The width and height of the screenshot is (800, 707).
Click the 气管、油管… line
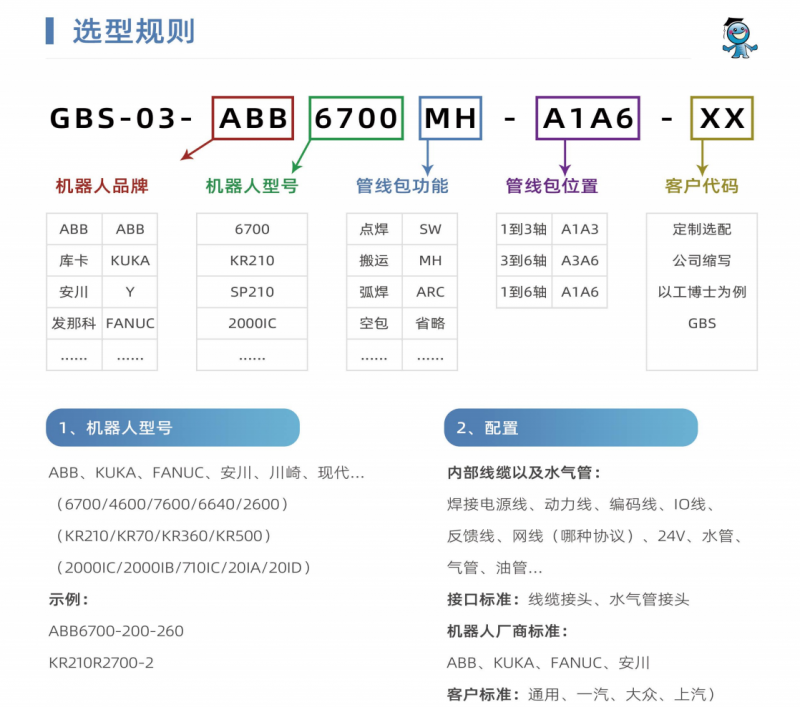pos(494,568)
